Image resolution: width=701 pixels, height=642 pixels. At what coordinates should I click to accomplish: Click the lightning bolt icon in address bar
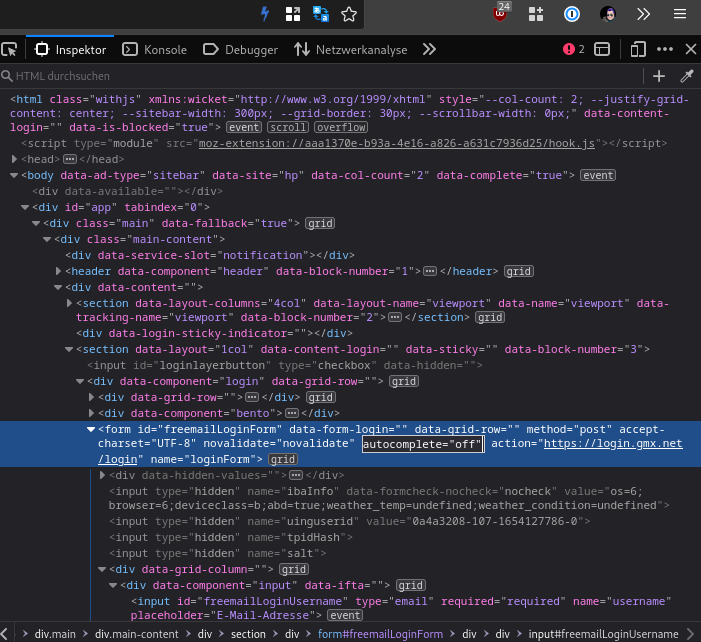click(x=265, y=14)
